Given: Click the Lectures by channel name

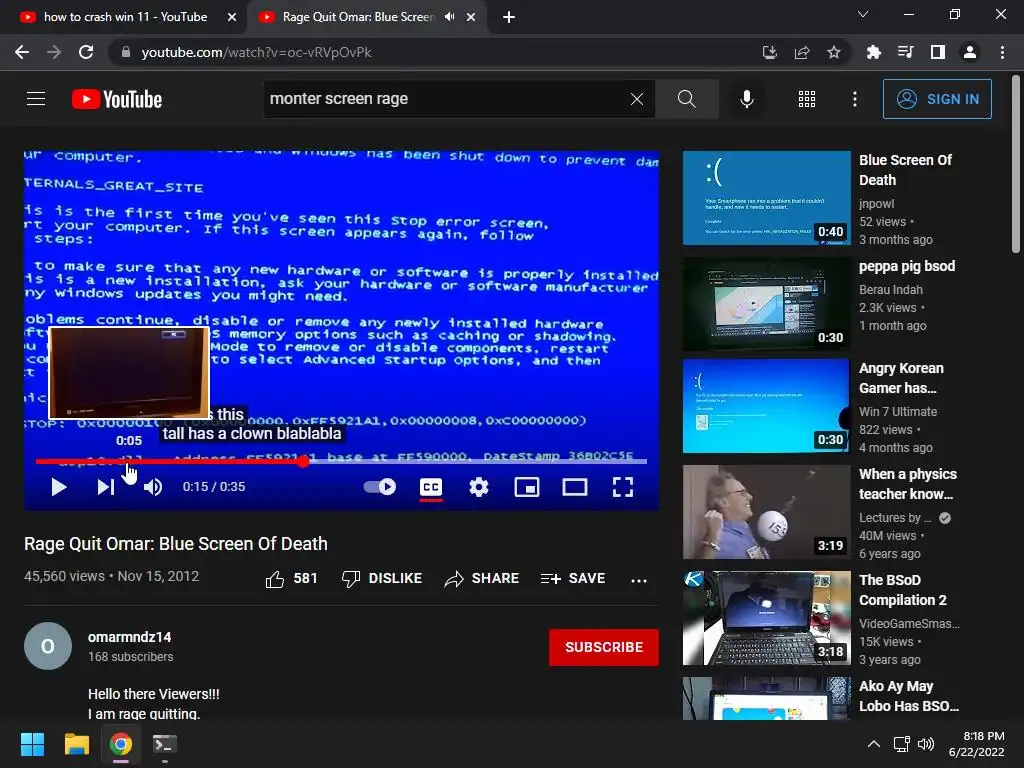Looking at the screenshot, I should coord(895,518).
